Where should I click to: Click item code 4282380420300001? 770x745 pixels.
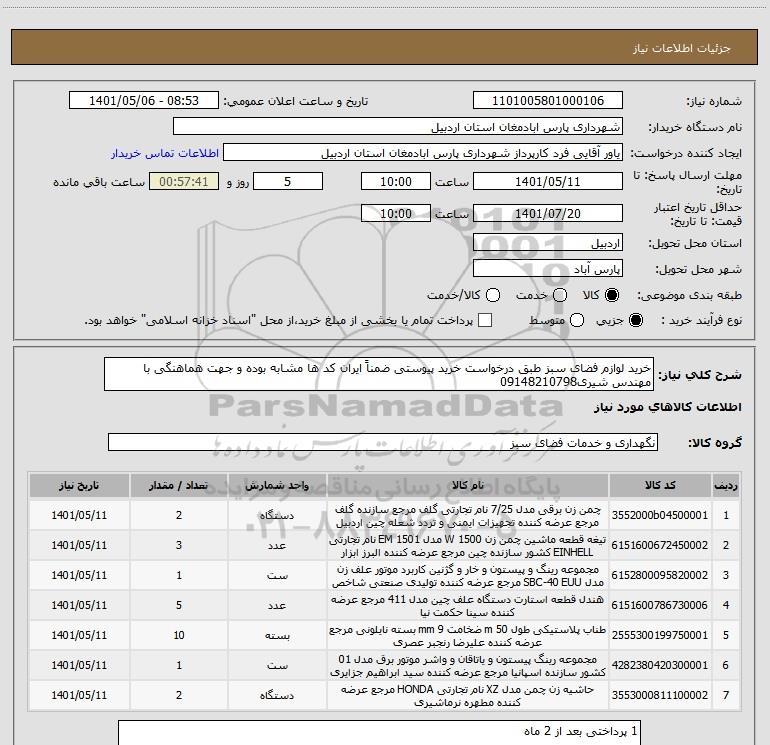tap(660, 665)
